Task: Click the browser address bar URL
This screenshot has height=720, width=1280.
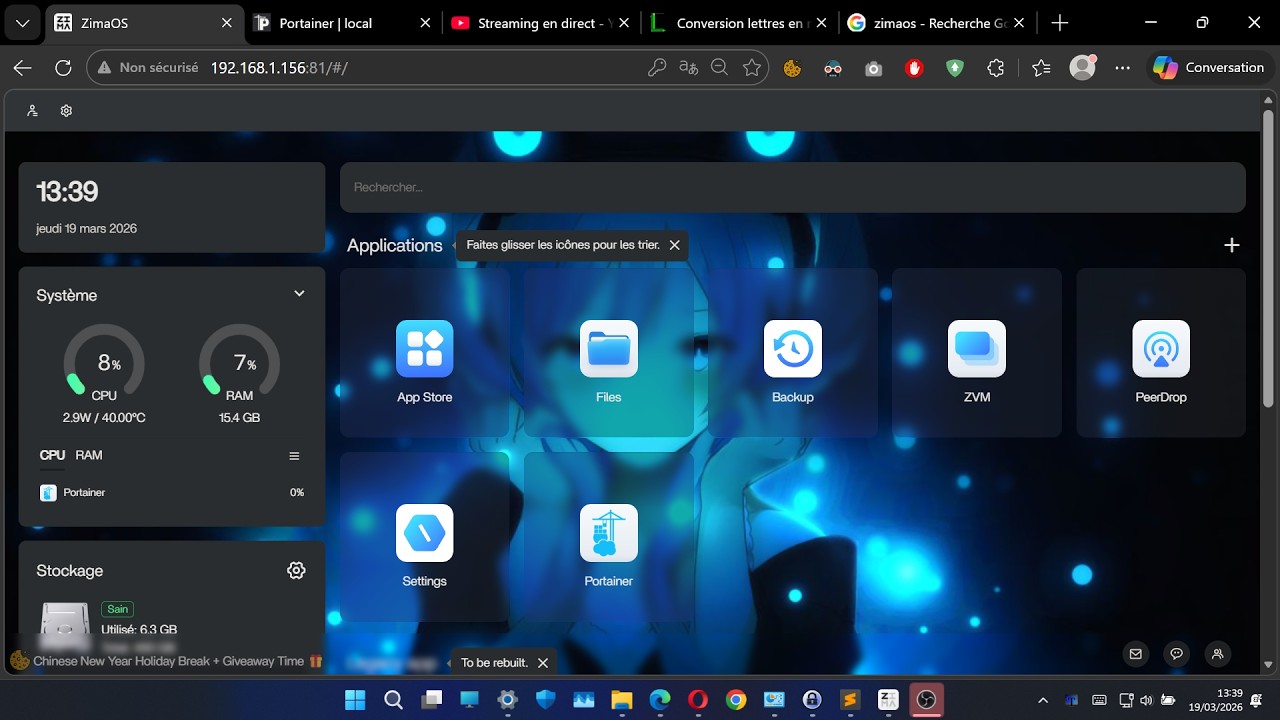Action: [279, 68]
